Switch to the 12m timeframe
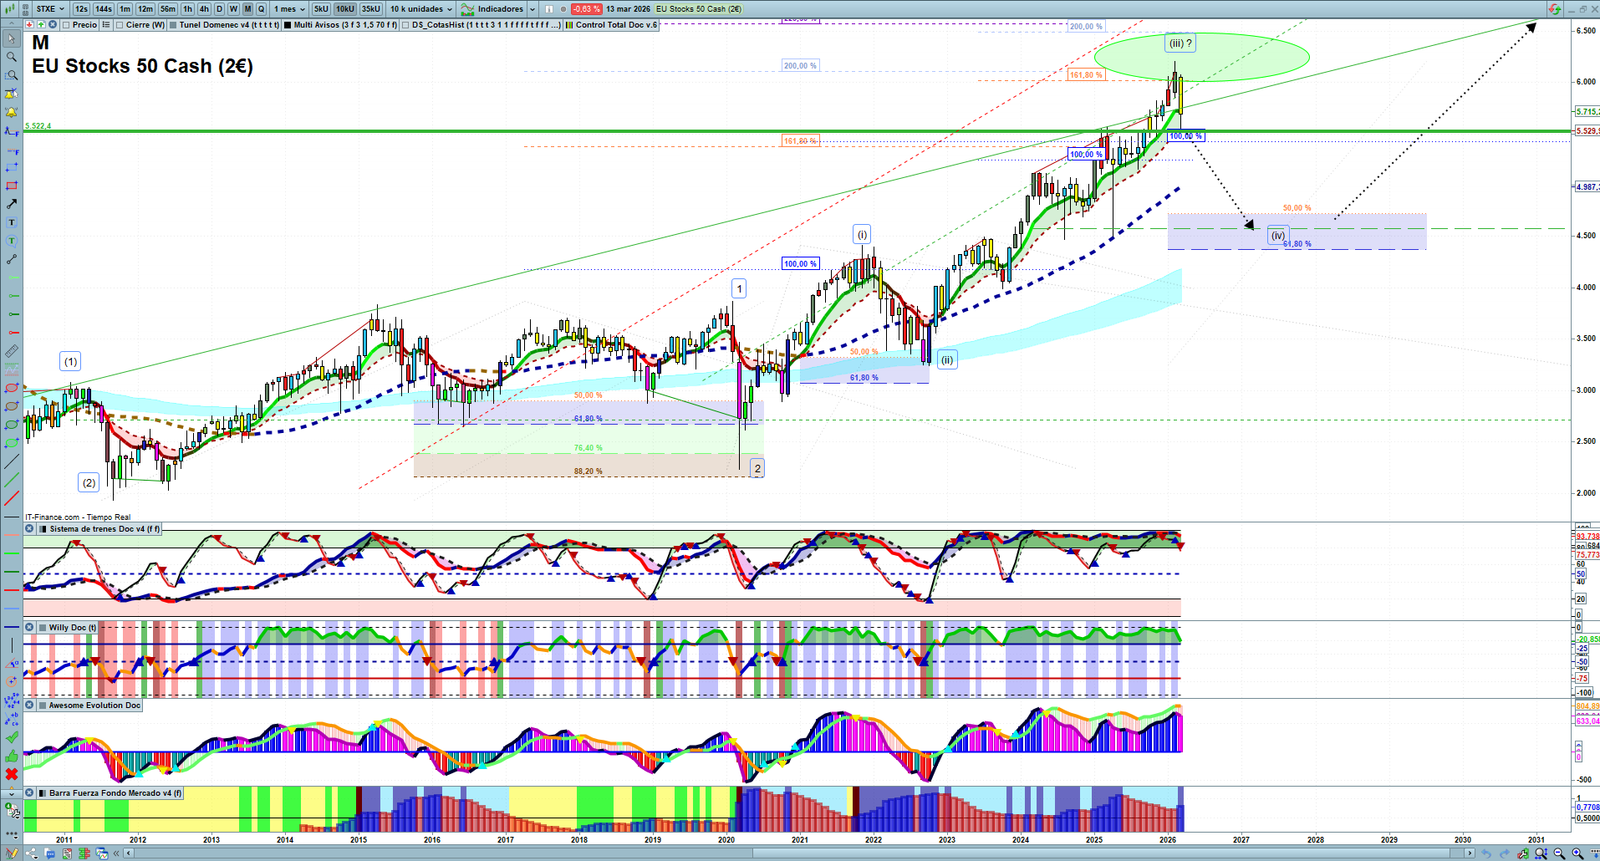 pos(145,9)
